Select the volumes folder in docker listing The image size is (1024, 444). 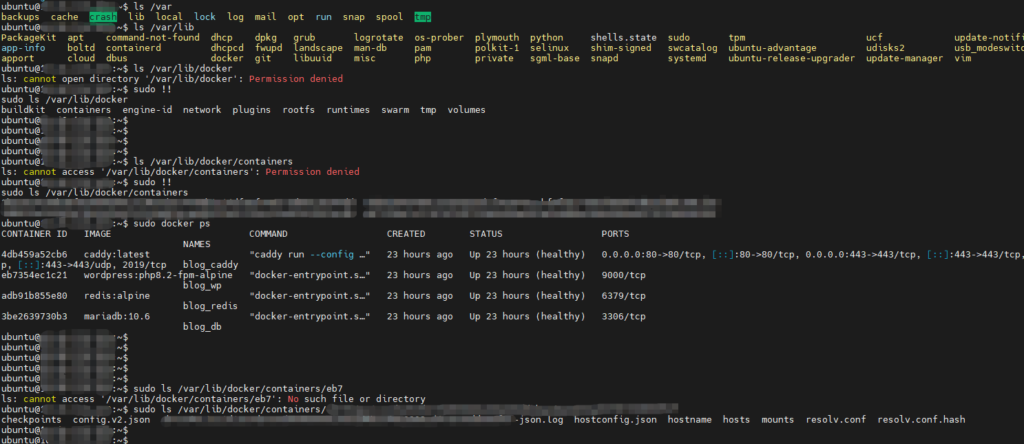click(x=470, y=109)
